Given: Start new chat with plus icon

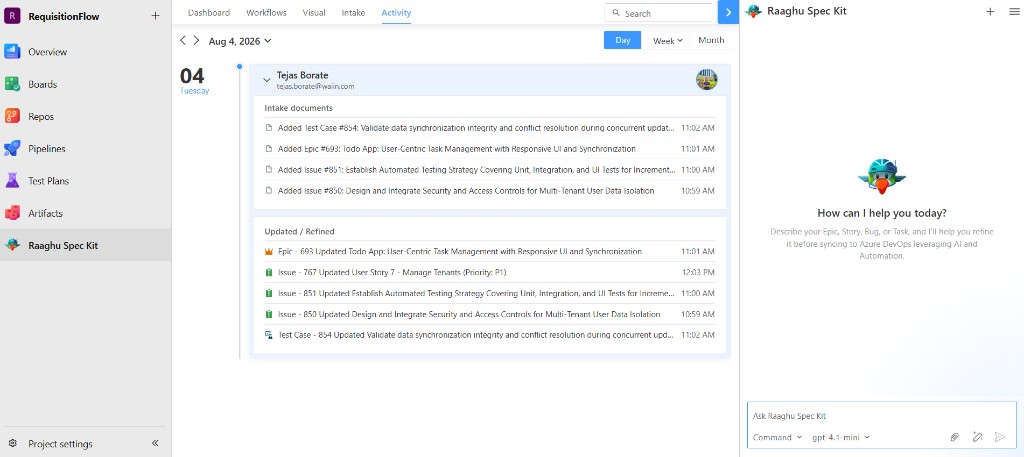Looking at the screenshot, I should (x=990, y=11).
